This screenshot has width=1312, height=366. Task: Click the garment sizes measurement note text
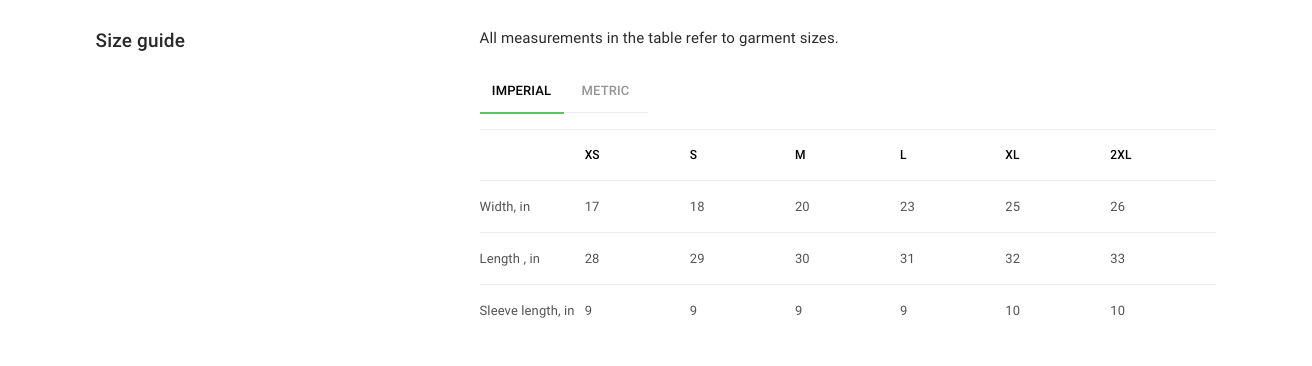pyautogui.click(x=659, y=39)
